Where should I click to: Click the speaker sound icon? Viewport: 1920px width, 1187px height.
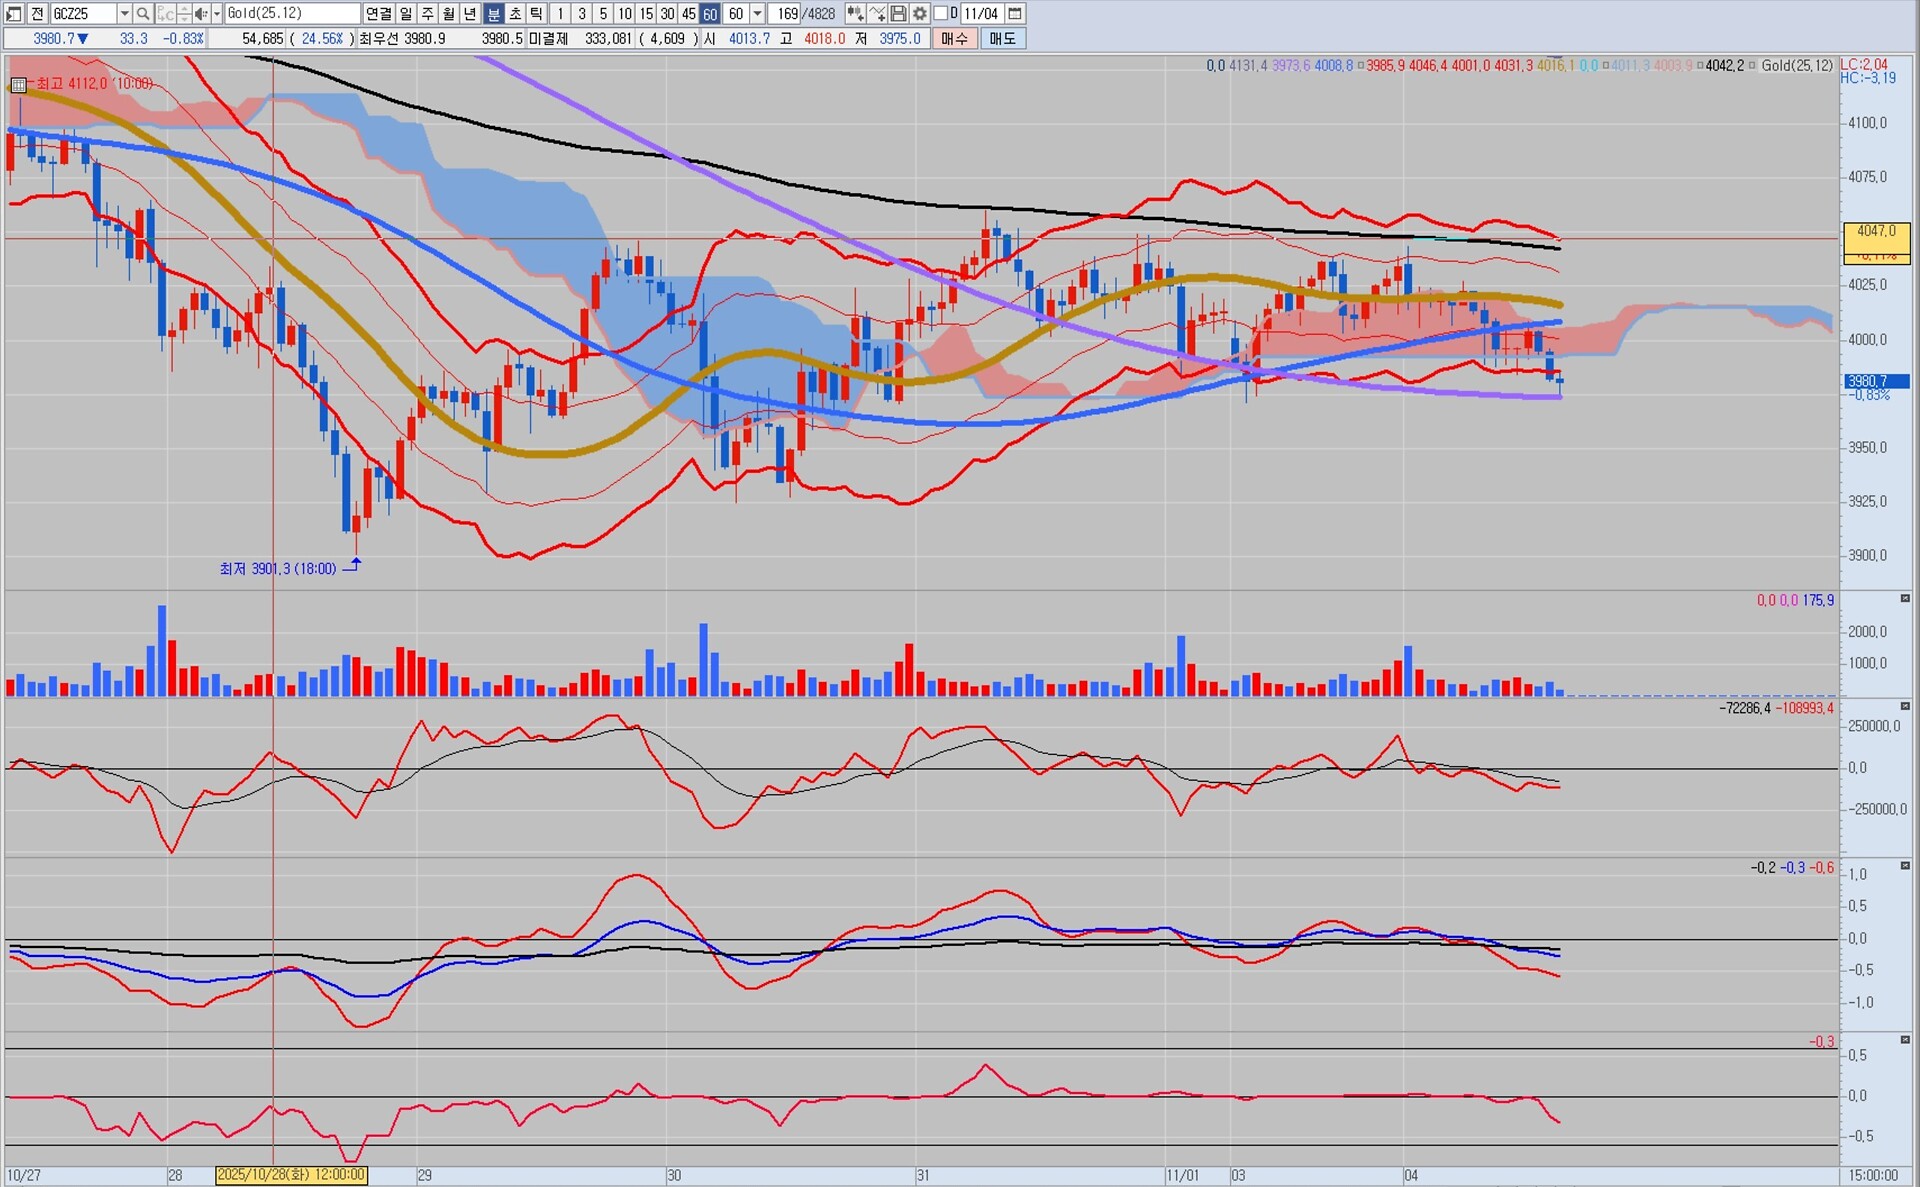point(200,13)
